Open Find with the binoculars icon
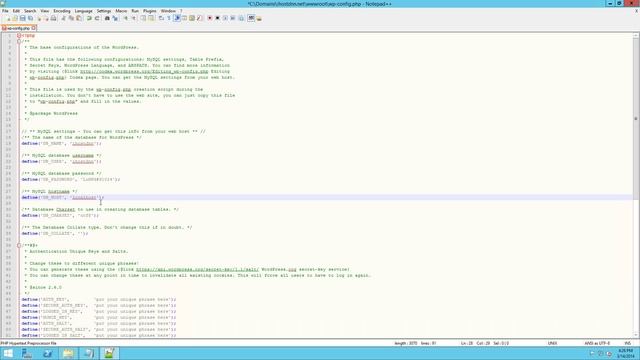 pyautogui.click(x=107, y=18)
